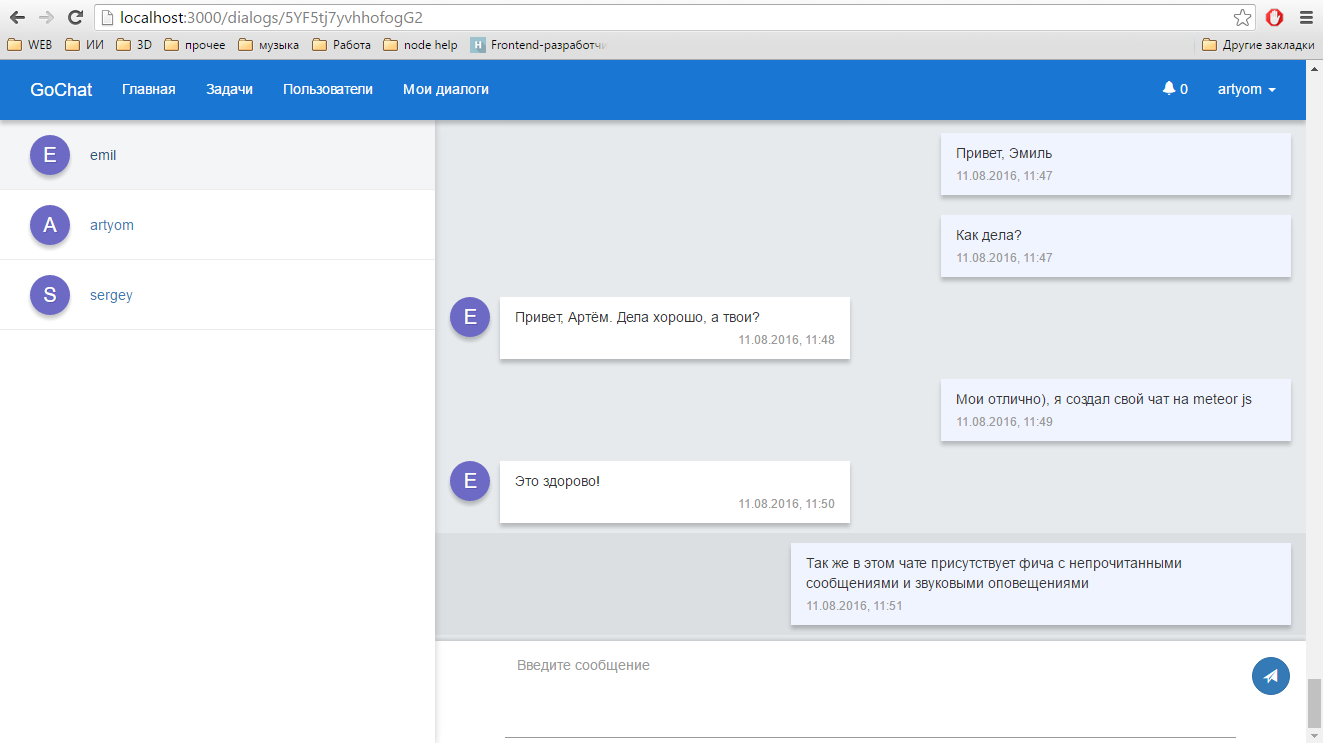
Task: Open the WEB bookmarks folder
Action: [30, 45]
